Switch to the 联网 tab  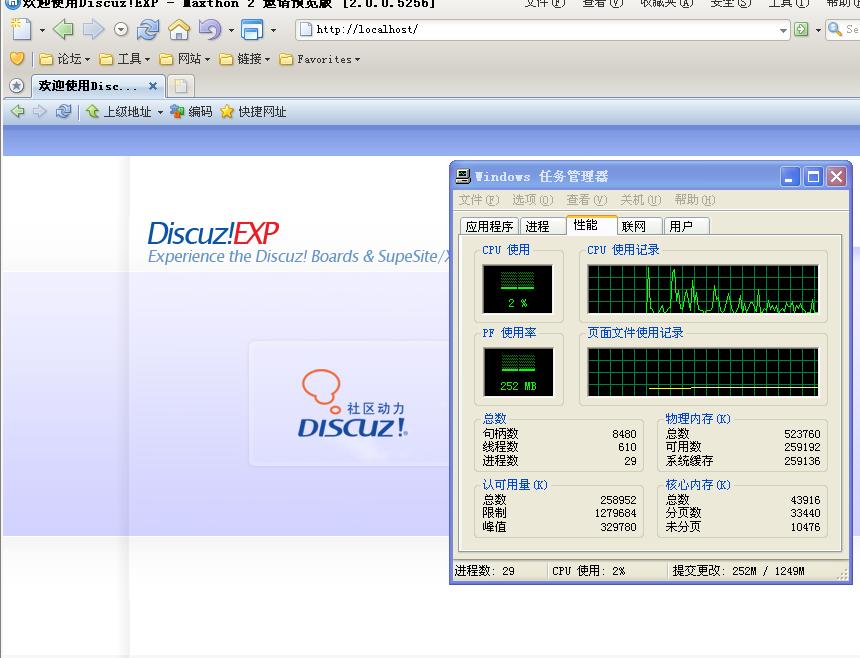tap(634, 226)
